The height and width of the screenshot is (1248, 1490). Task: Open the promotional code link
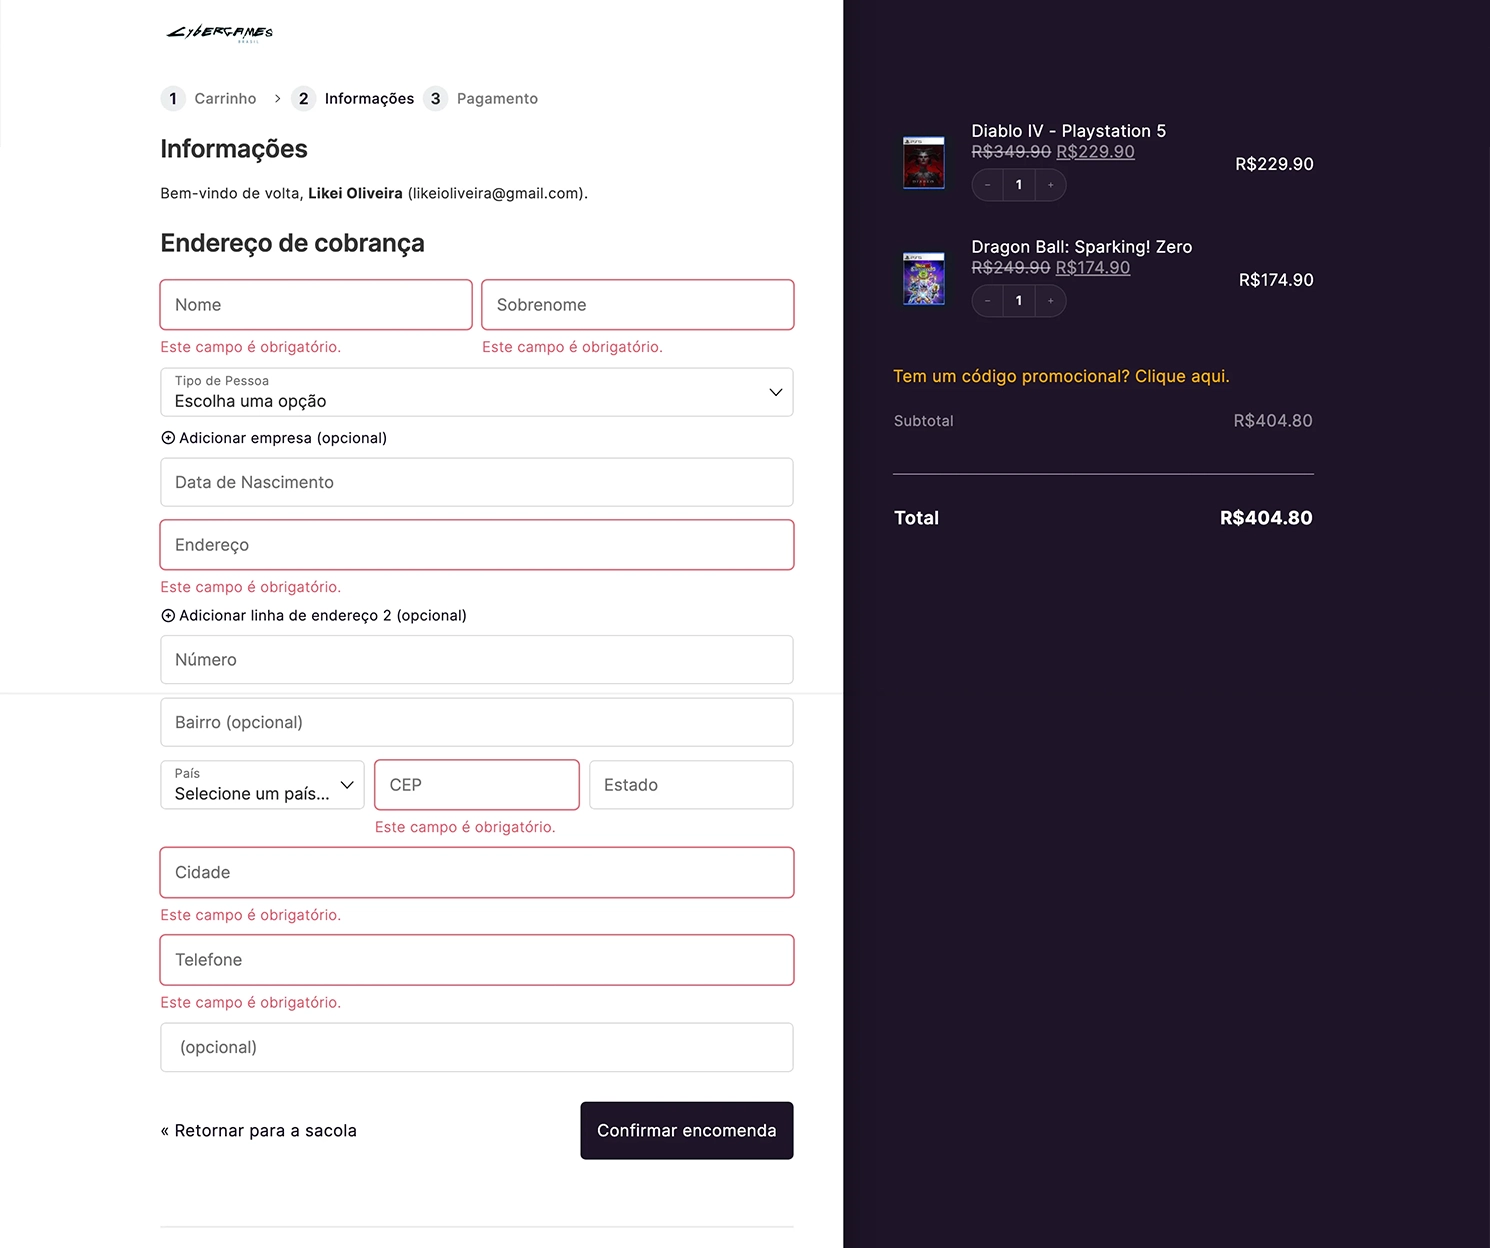(x=1061, y=376)
